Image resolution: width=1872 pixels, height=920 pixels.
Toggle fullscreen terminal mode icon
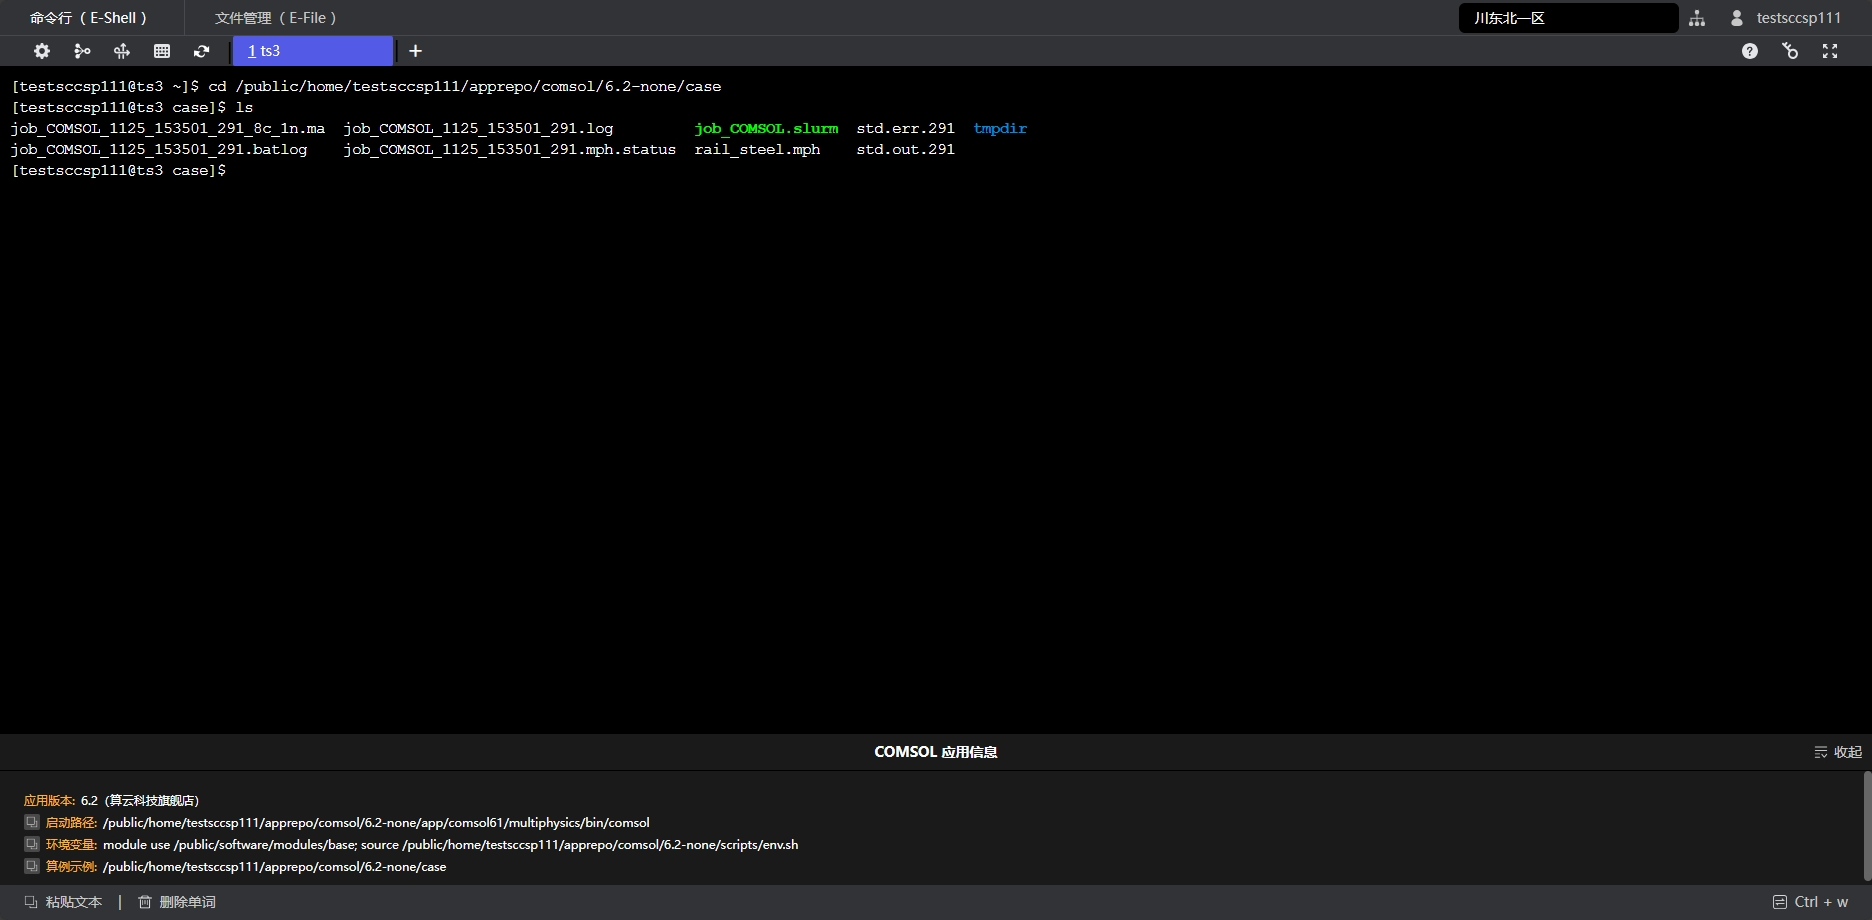click(x=1830, y=51)
